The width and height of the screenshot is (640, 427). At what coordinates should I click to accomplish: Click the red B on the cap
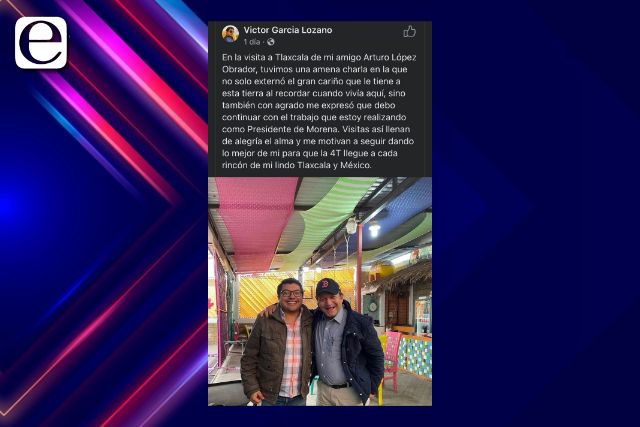click(325, 283)
